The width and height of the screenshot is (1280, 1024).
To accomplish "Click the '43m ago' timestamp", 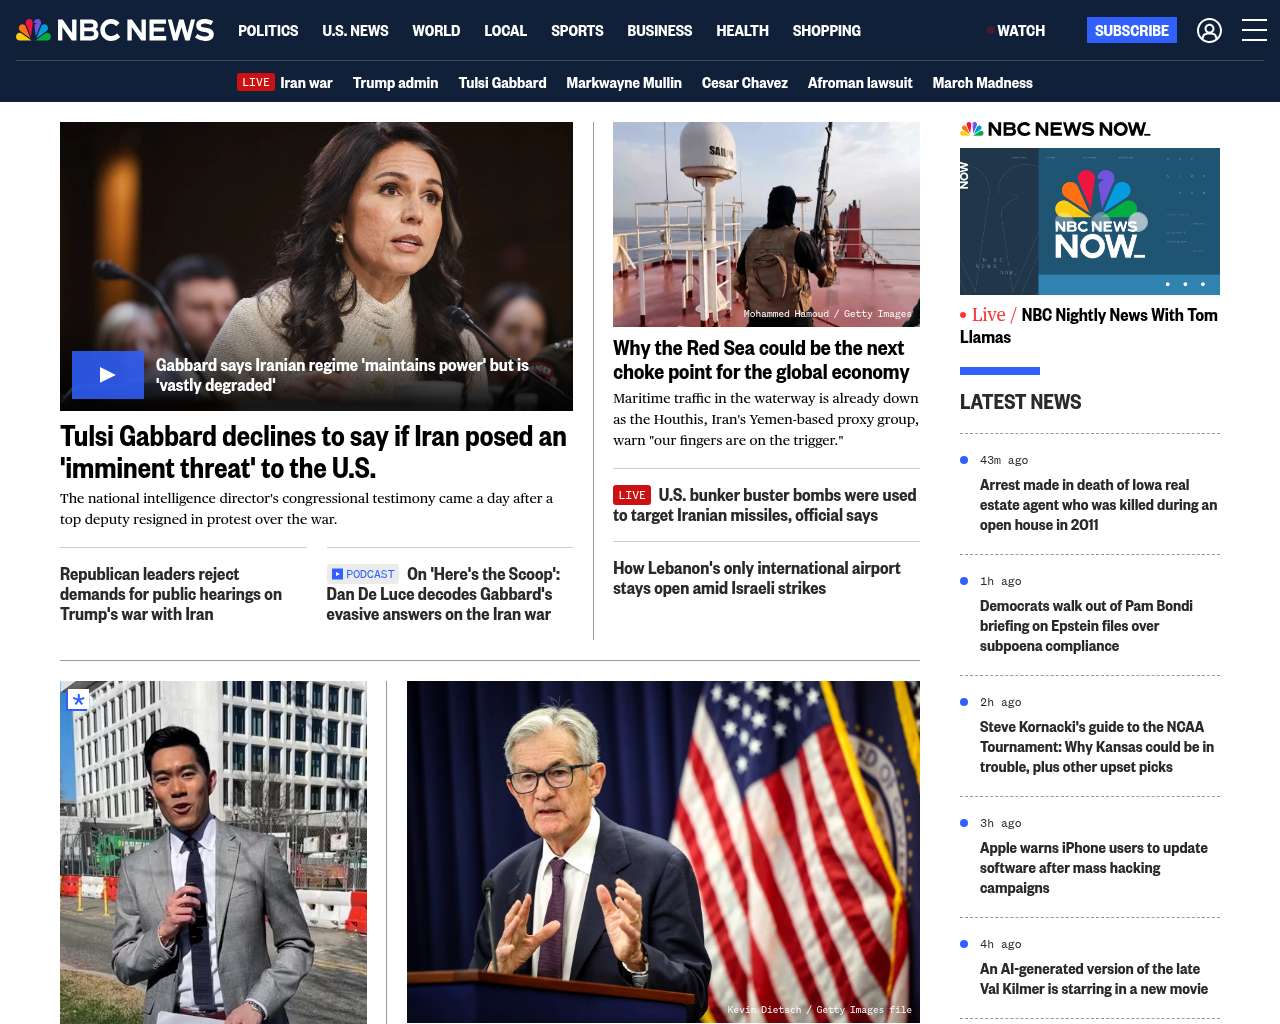I will click(x=1004, y=460).
